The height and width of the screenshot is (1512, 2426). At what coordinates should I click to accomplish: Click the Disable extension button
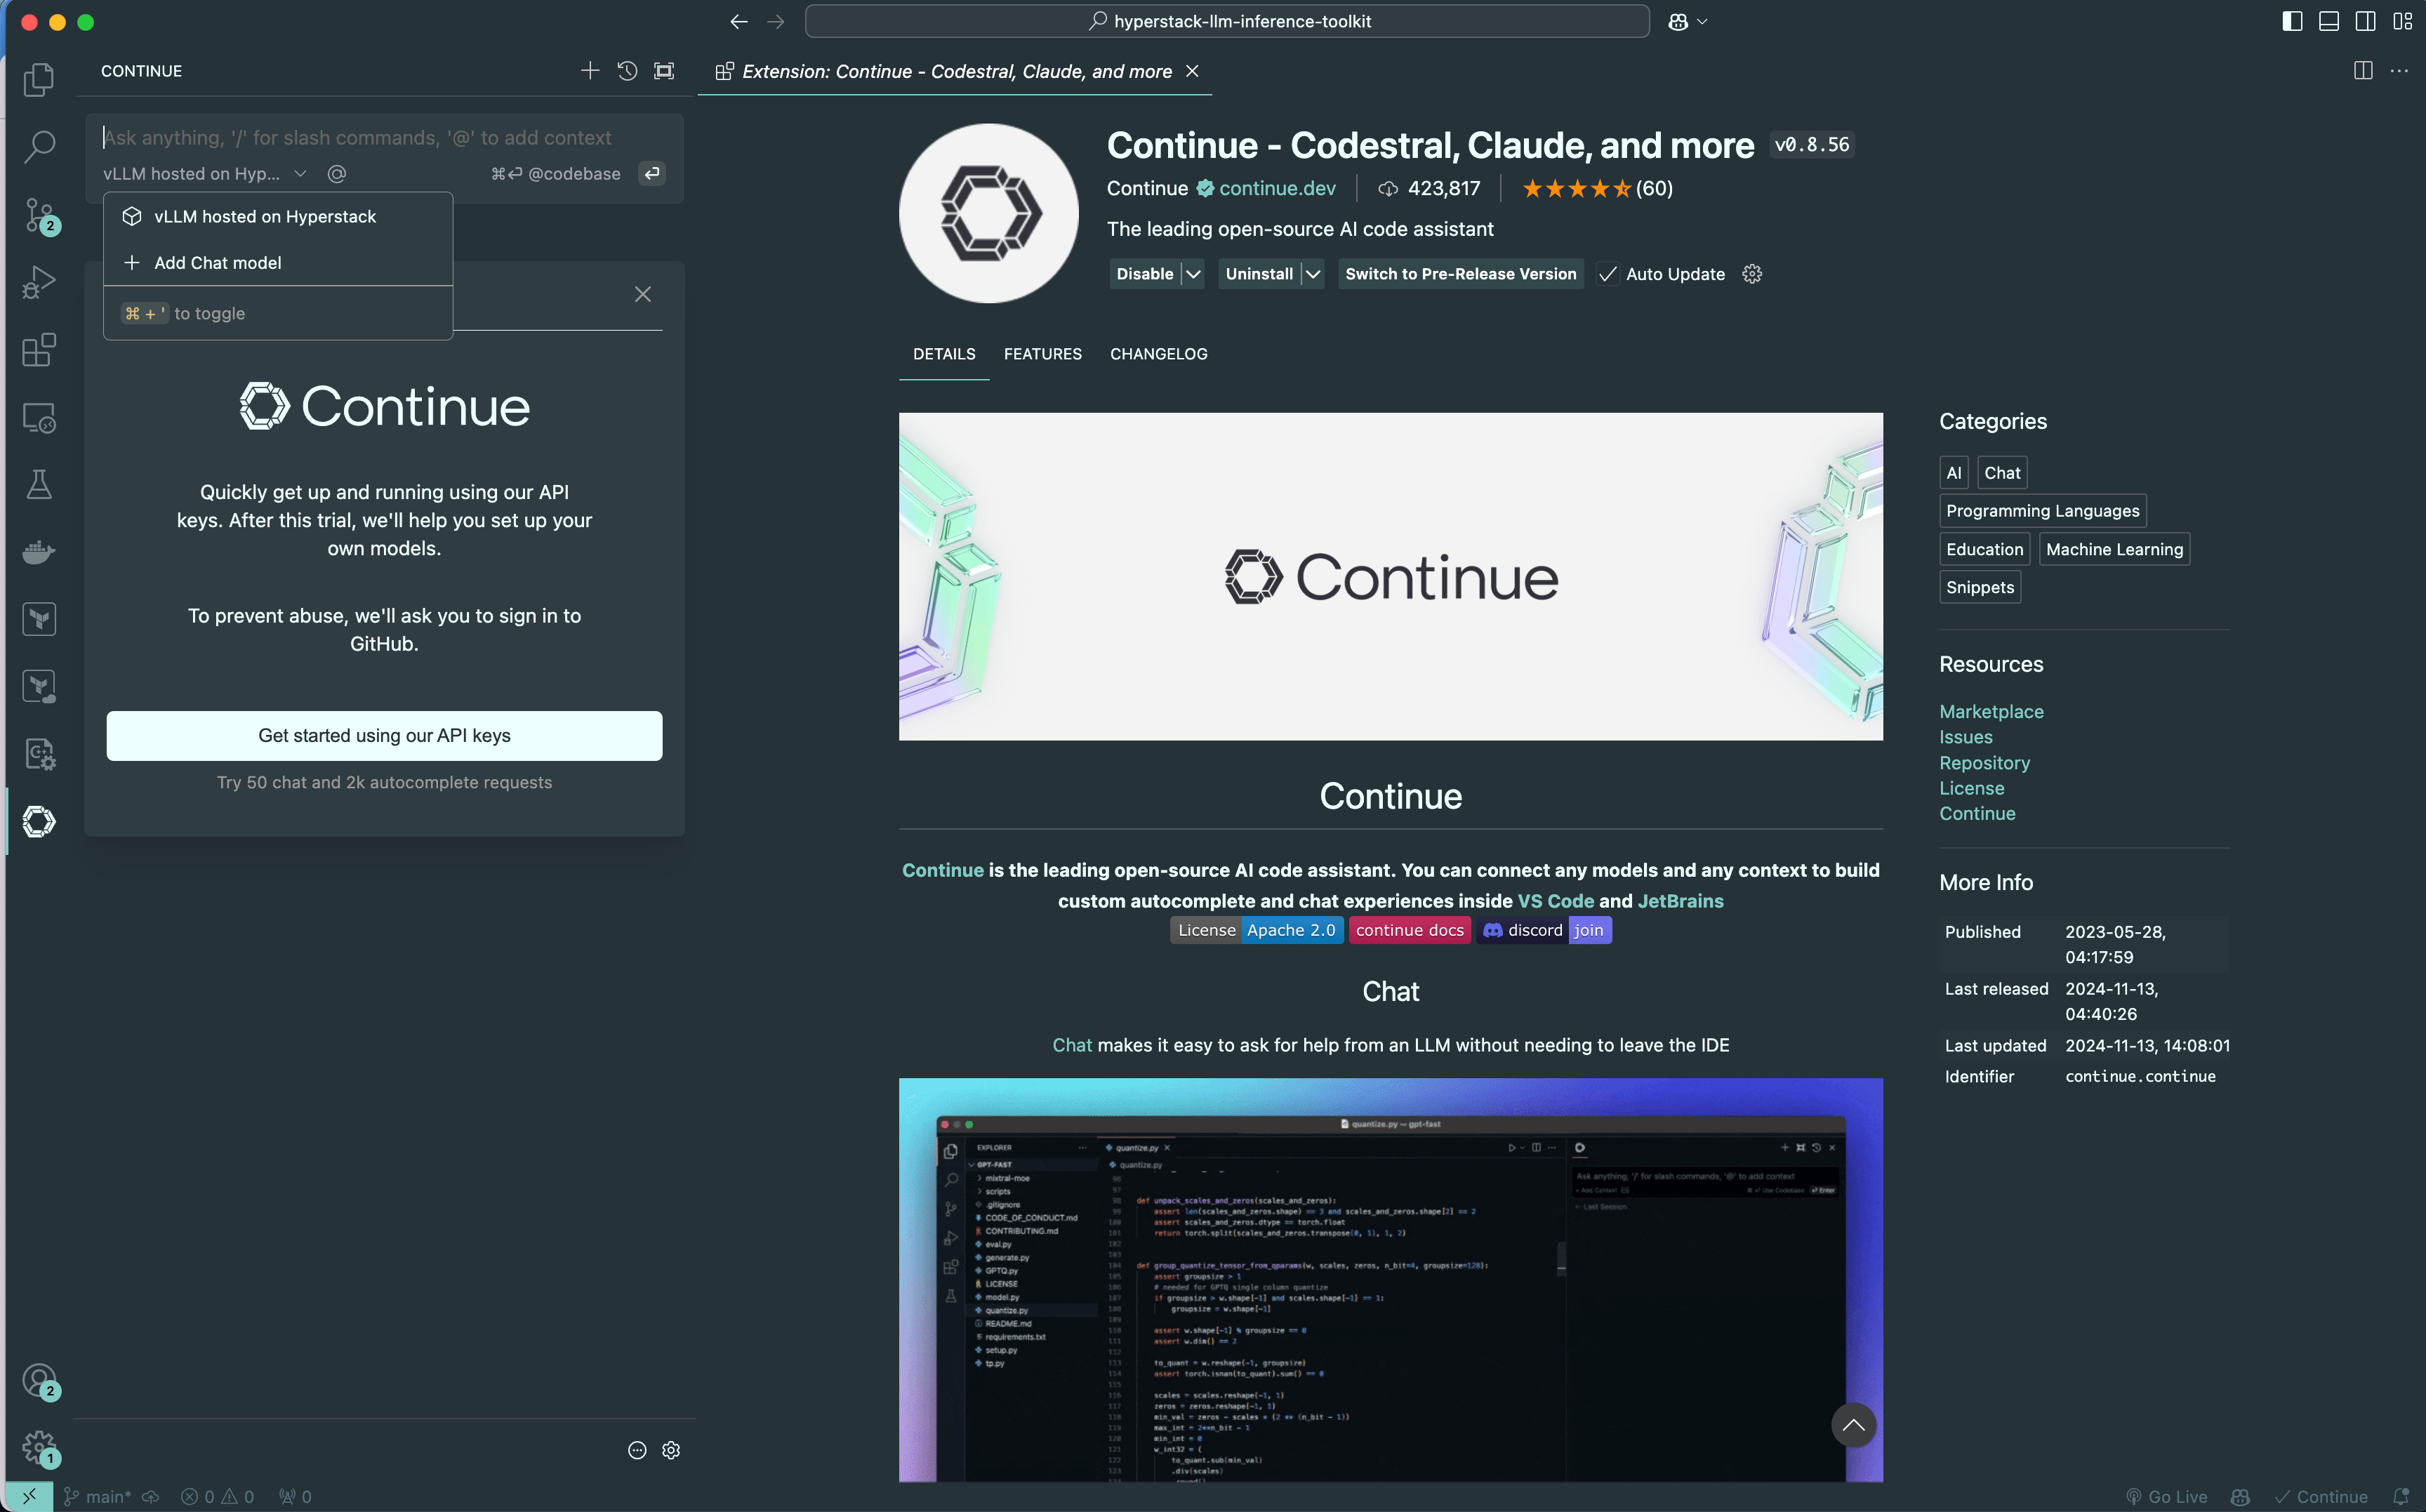[1144, 274]
